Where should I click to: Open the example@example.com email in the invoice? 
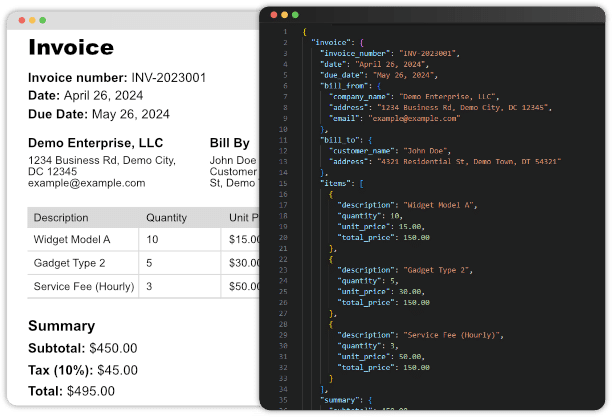pyautogui.click(x=86, y=183)
